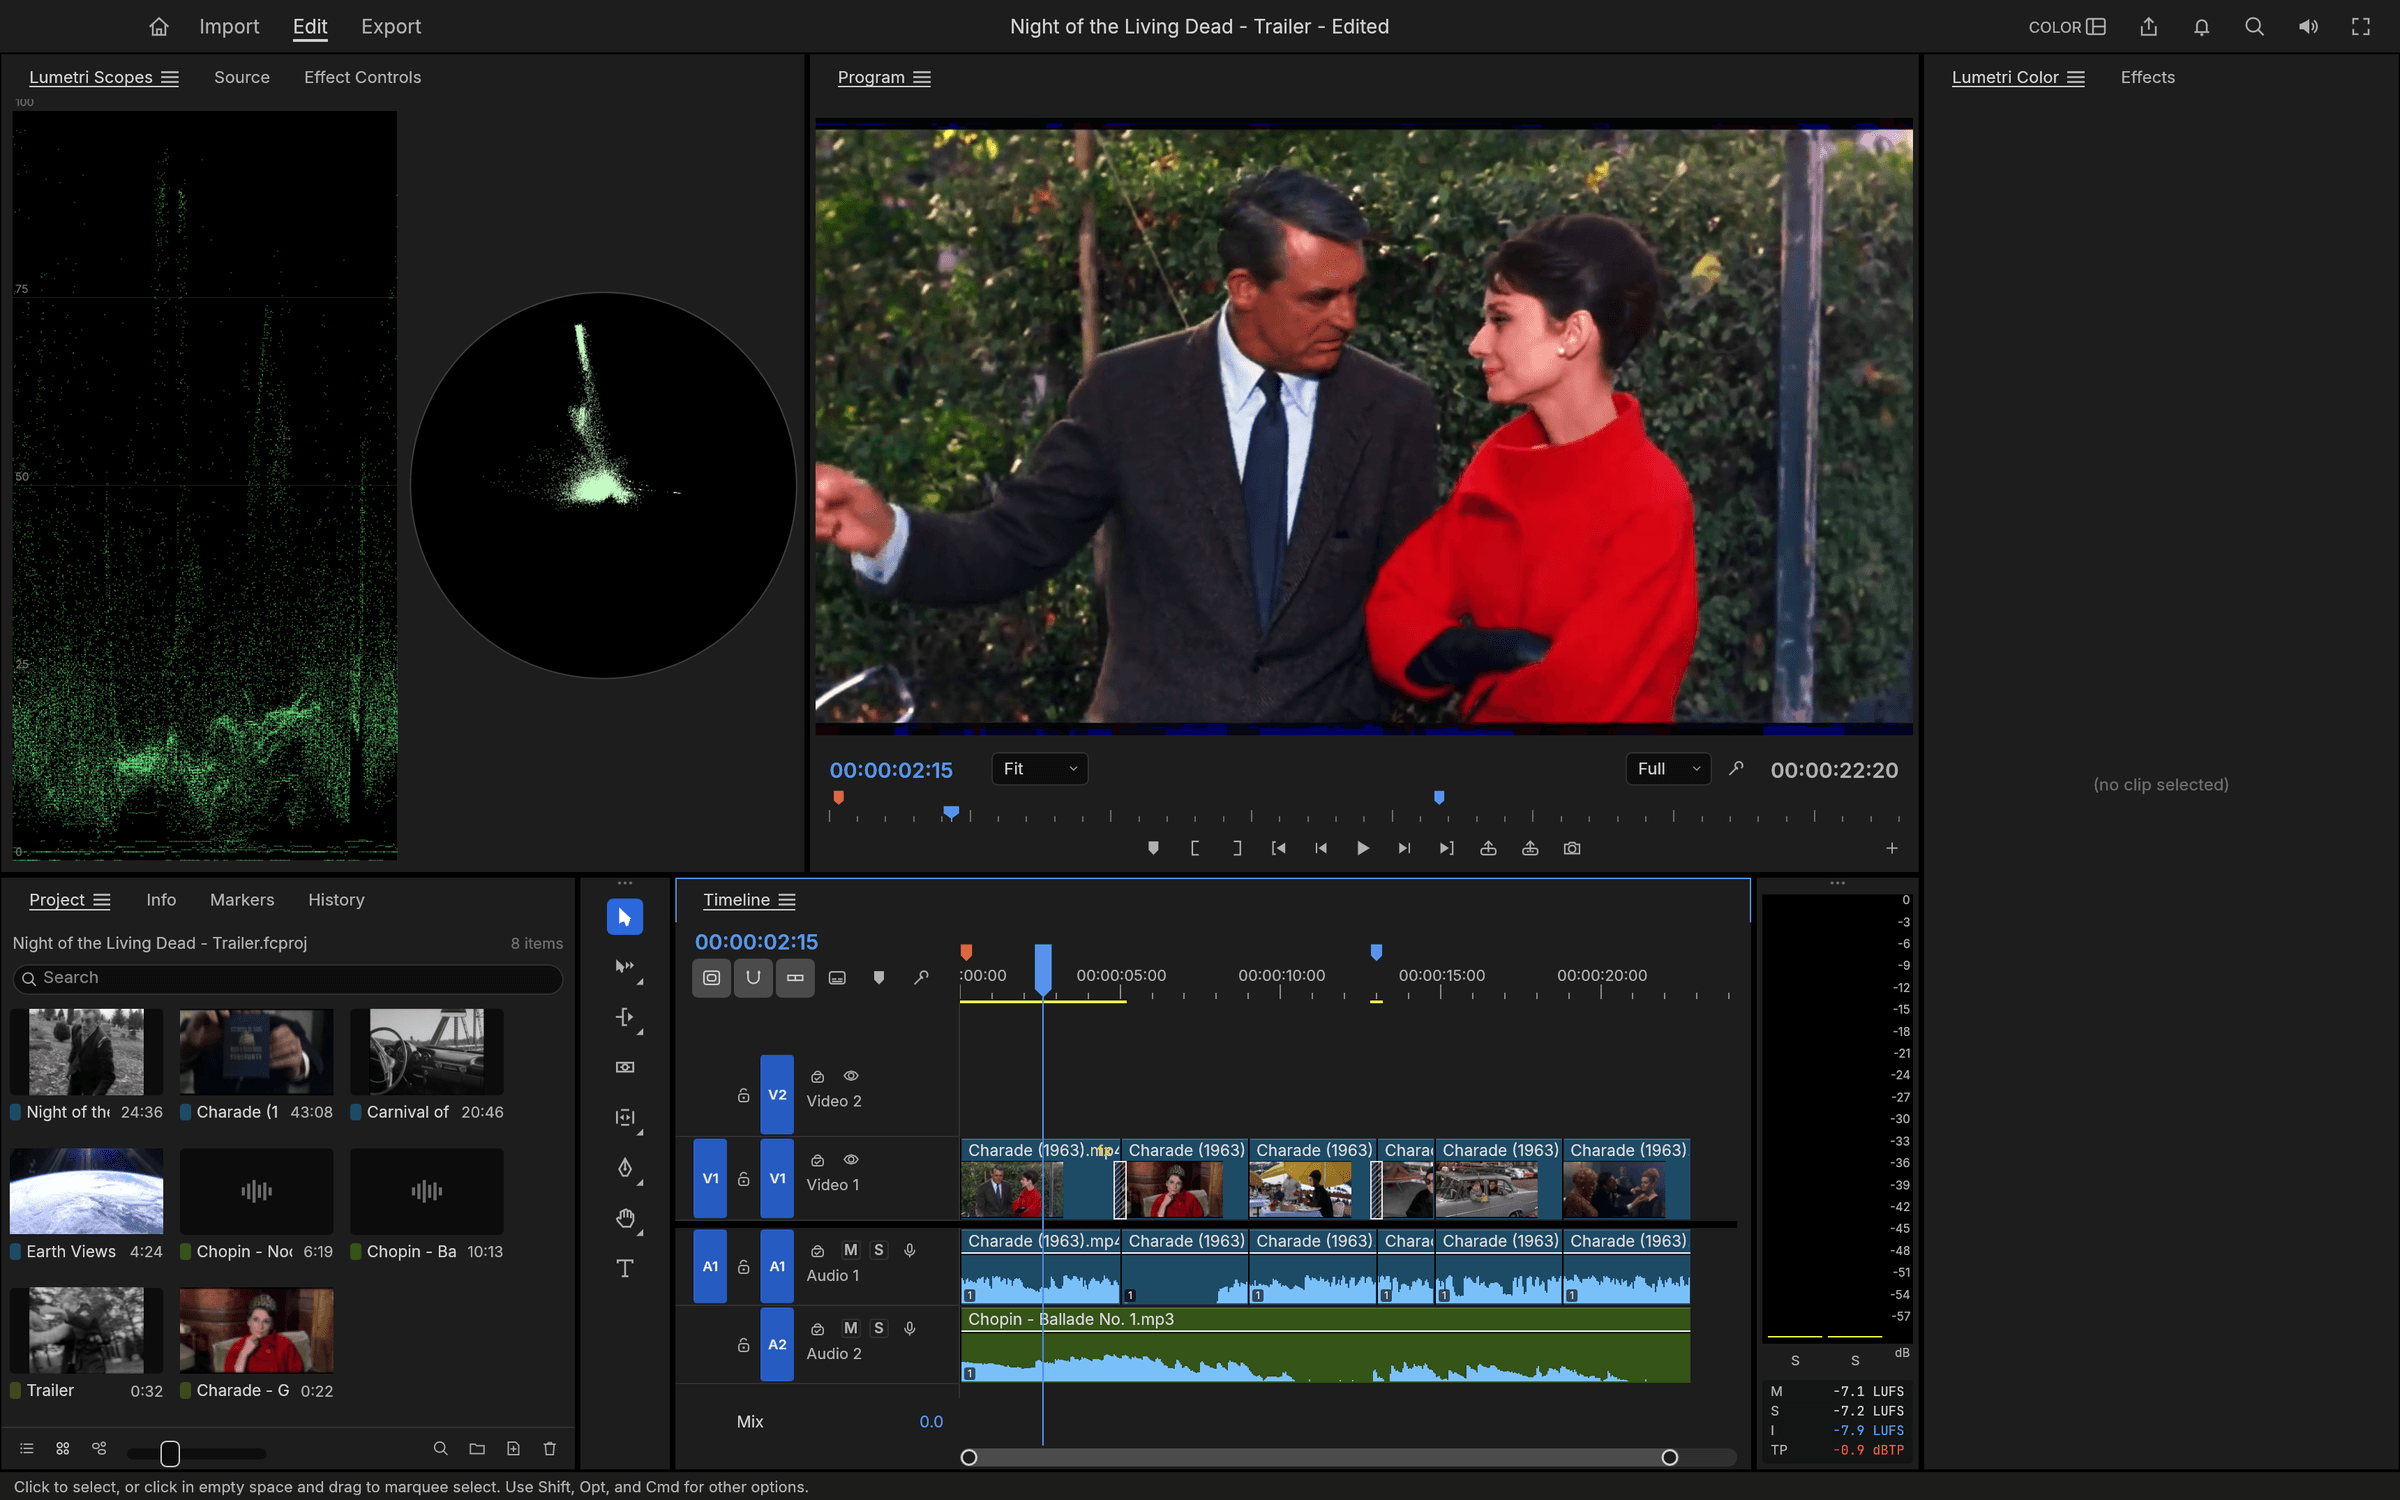The image size is (2400, 1500).
Task: Adjust the project thumbnail size slider
Action: click(x=170, y=1453)
